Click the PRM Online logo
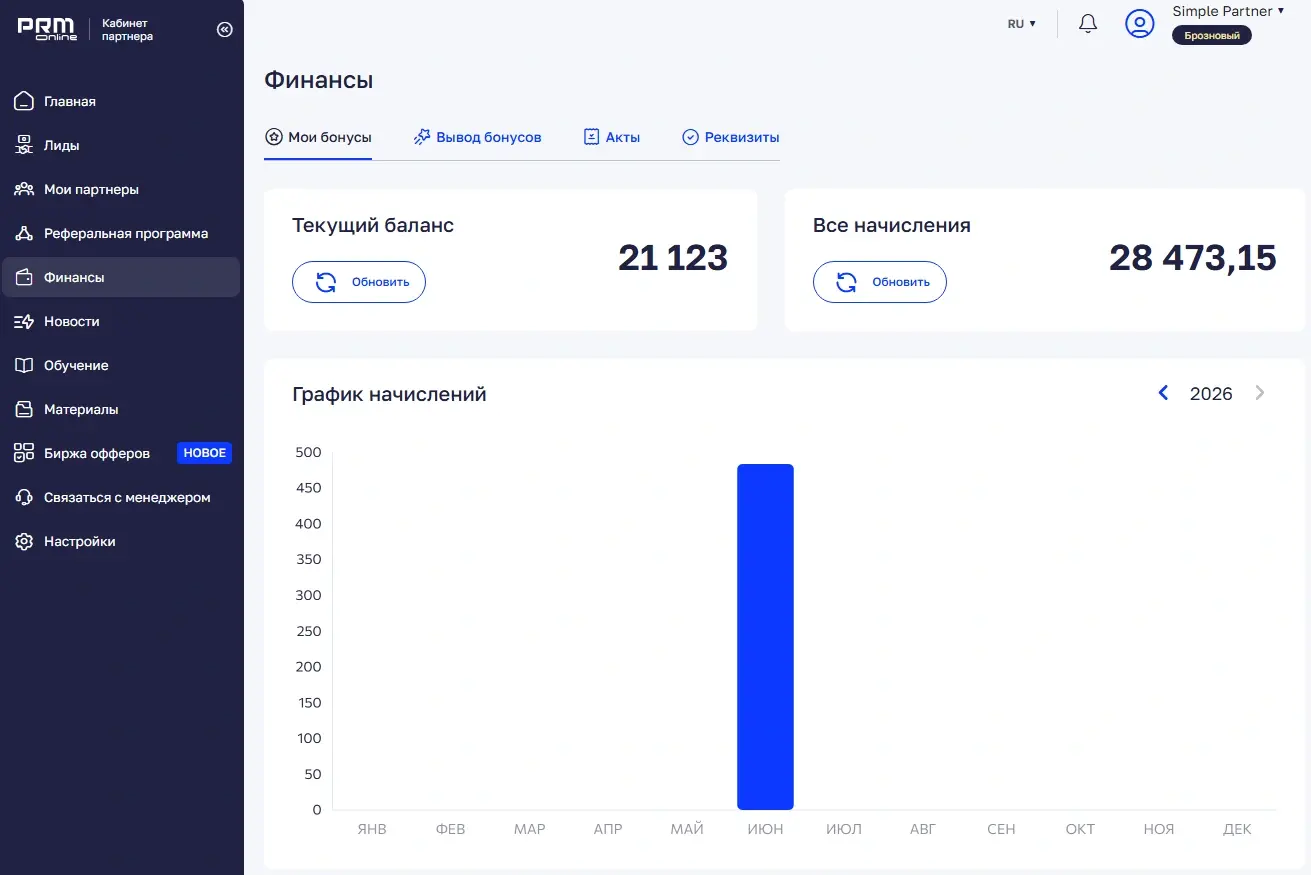Screen dimensions: 1311x875 [x=47, y=29]
